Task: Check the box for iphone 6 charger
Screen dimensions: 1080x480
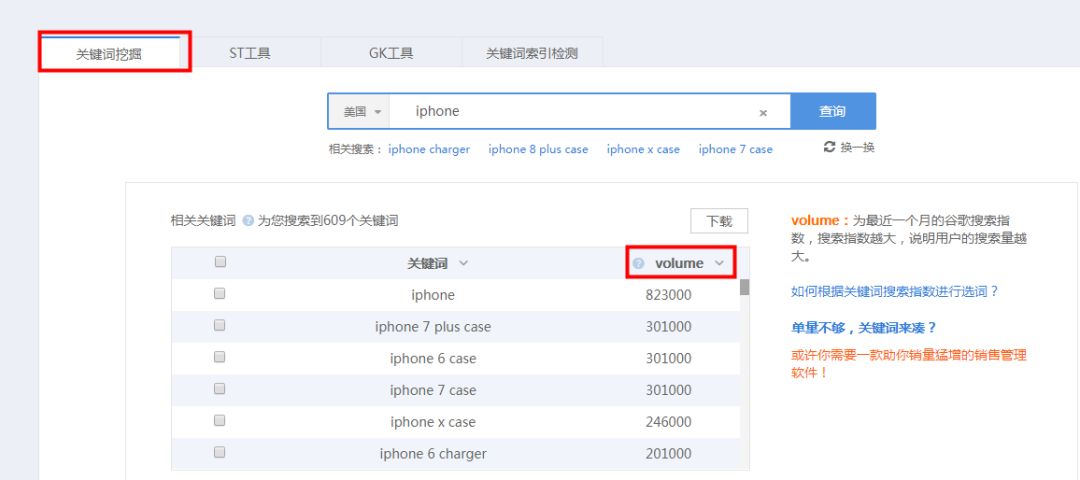Action: click(x=220, y=452)
